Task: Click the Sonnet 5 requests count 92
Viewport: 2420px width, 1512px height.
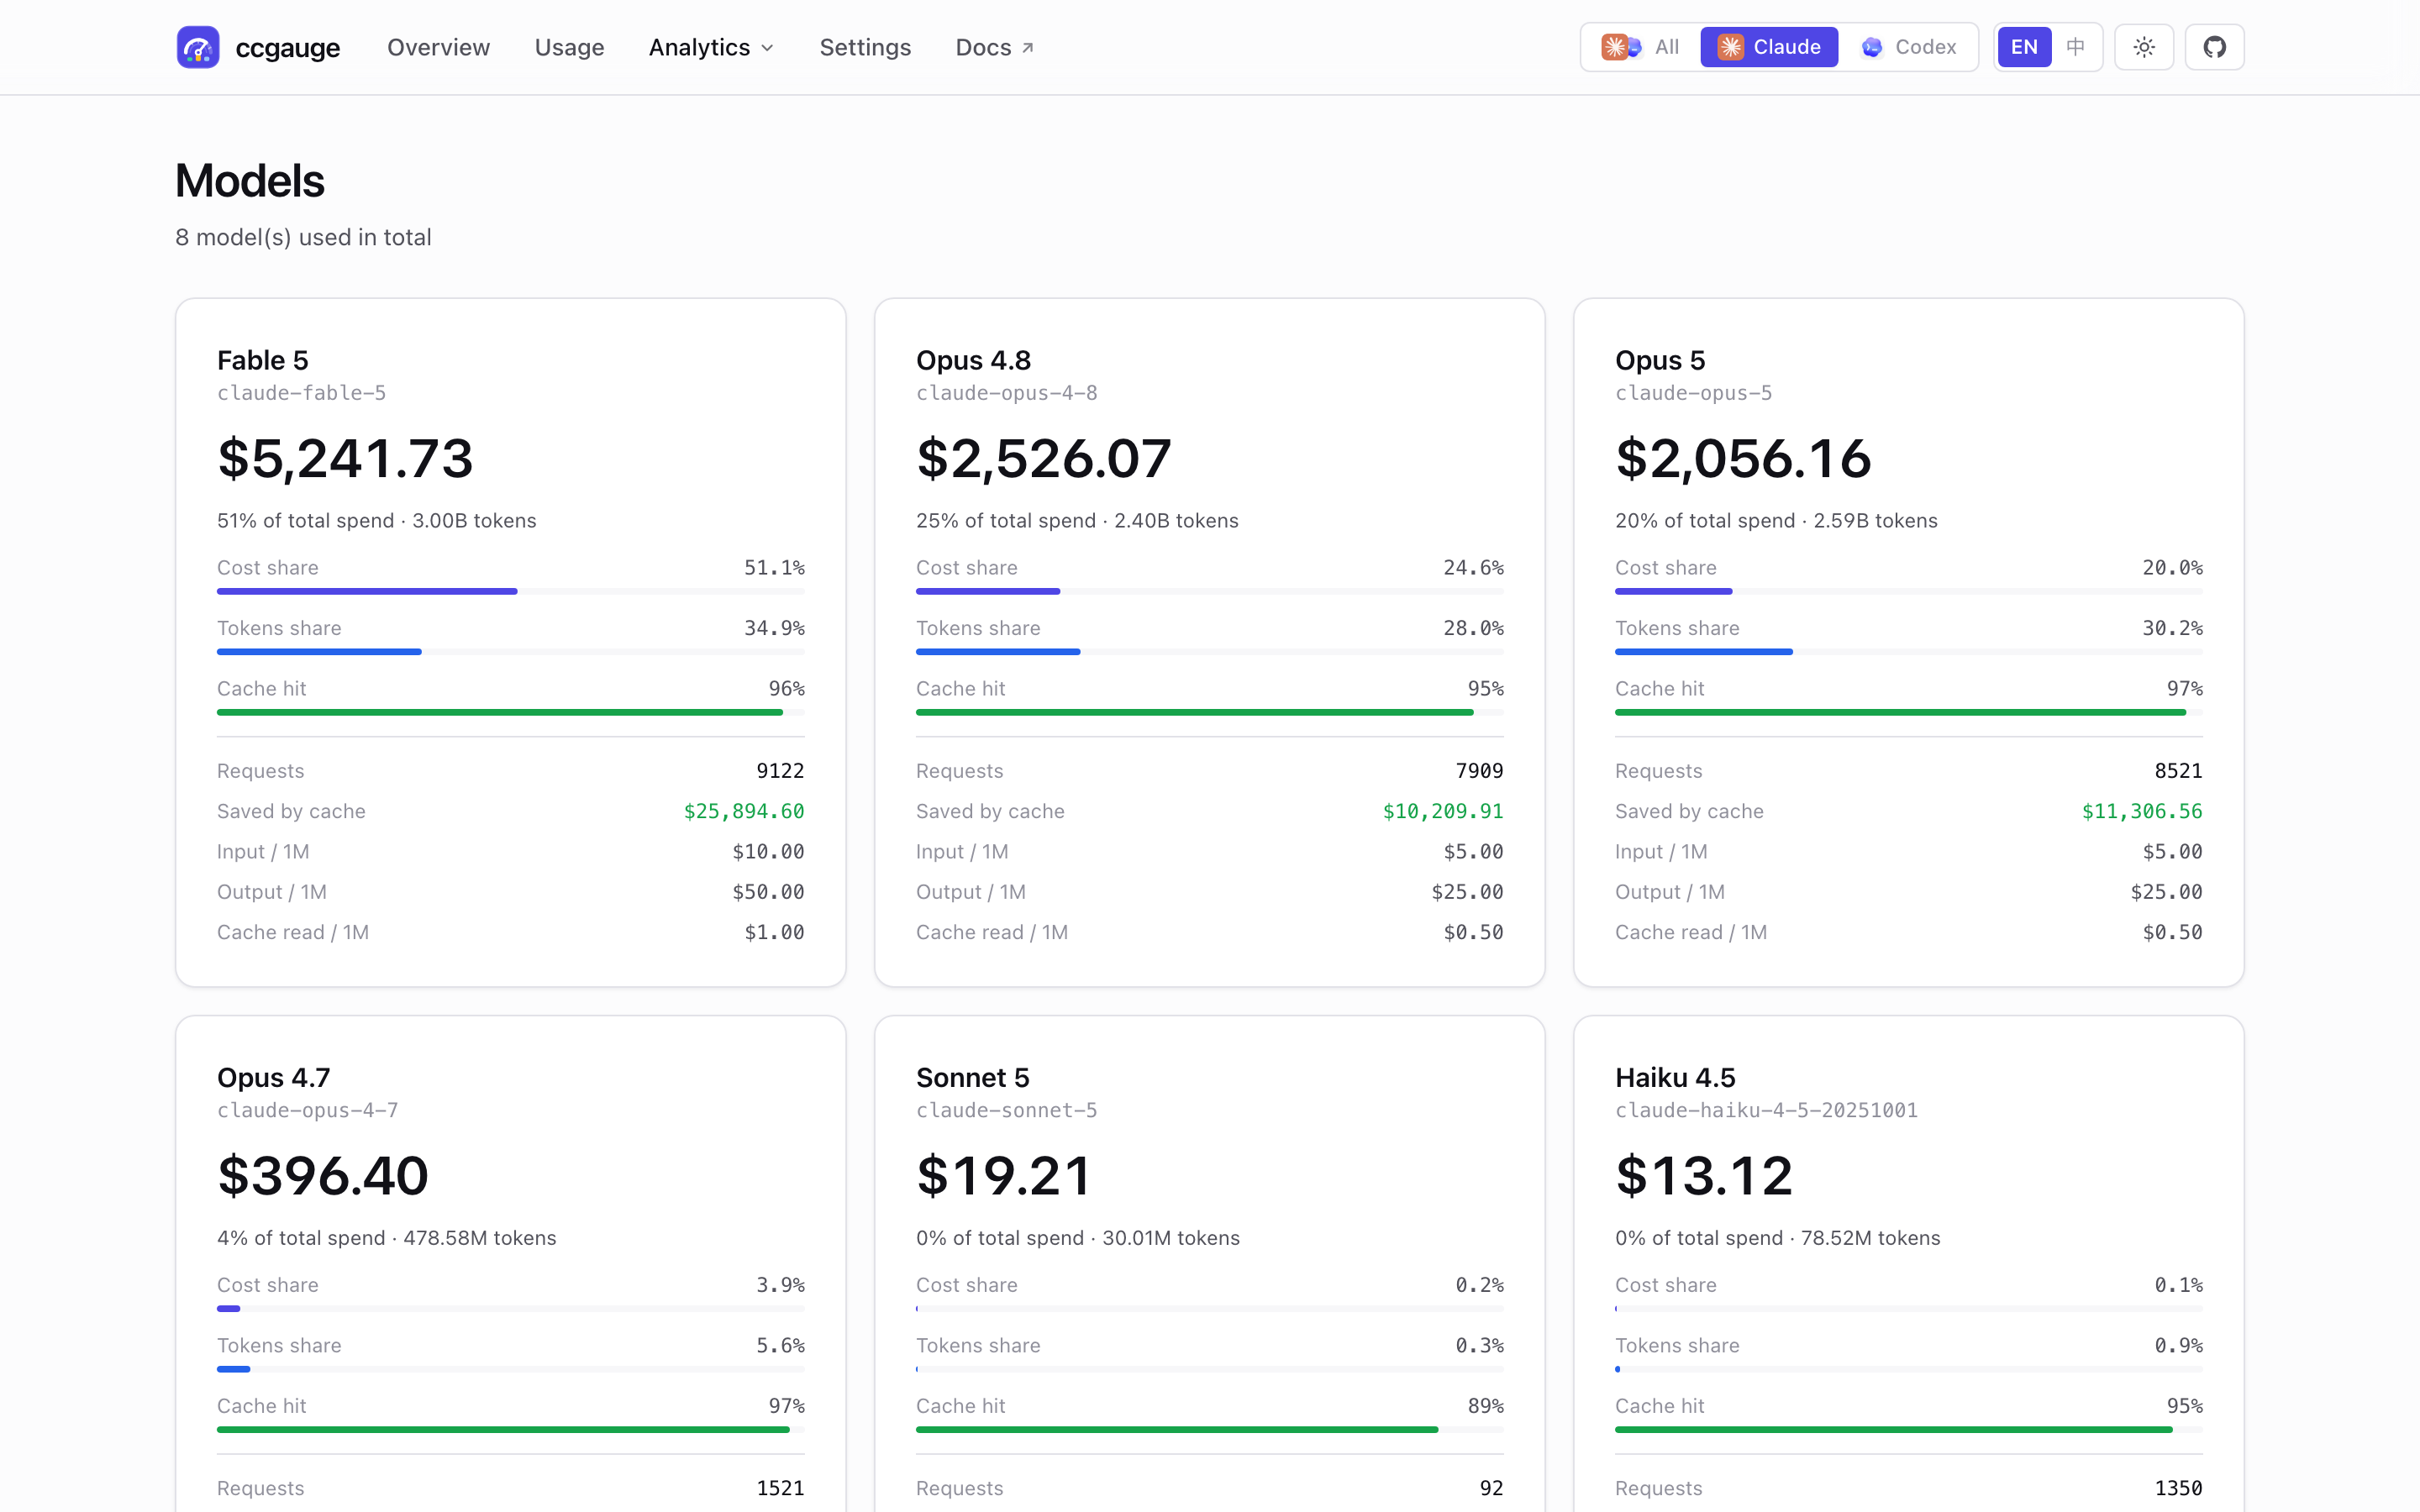Action: coord(1491,1488)
